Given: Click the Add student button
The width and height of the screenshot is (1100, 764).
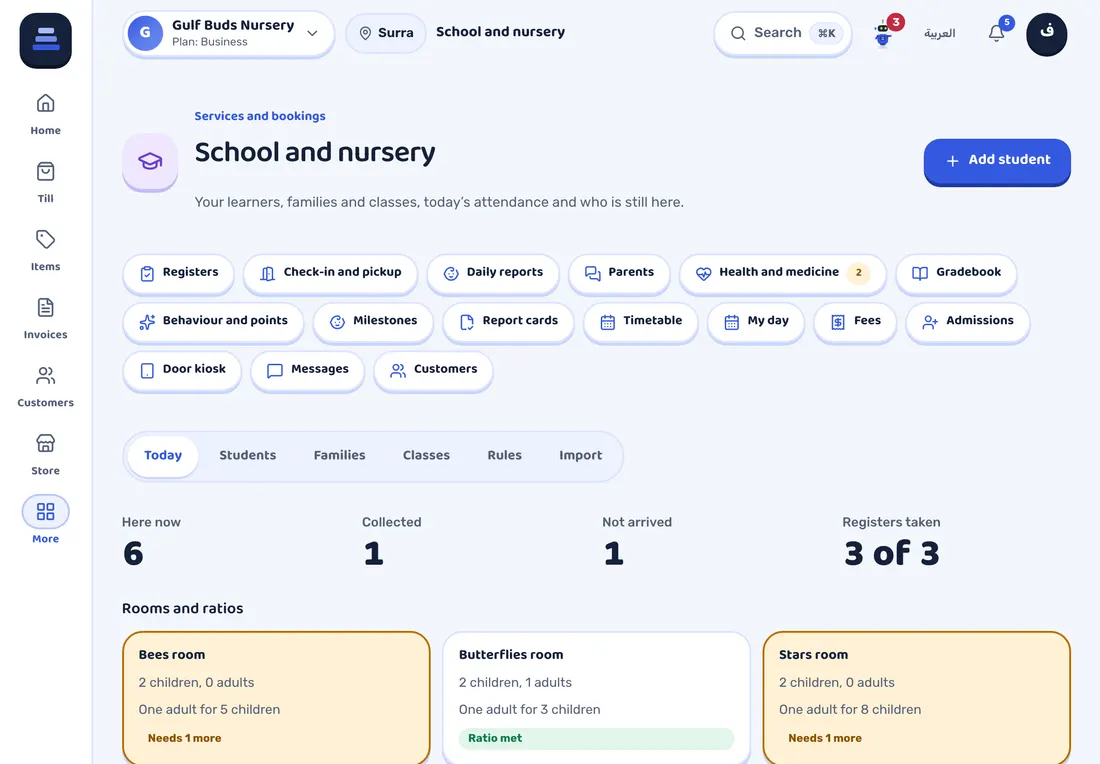Looking at the screenshot, I should click(997, 161).
